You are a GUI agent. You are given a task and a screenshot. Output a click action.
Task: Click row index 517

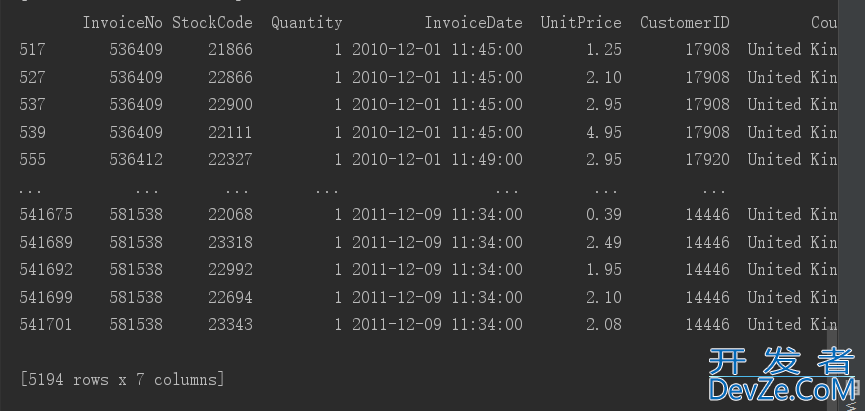pyautogui.click(x=32, y=49)
